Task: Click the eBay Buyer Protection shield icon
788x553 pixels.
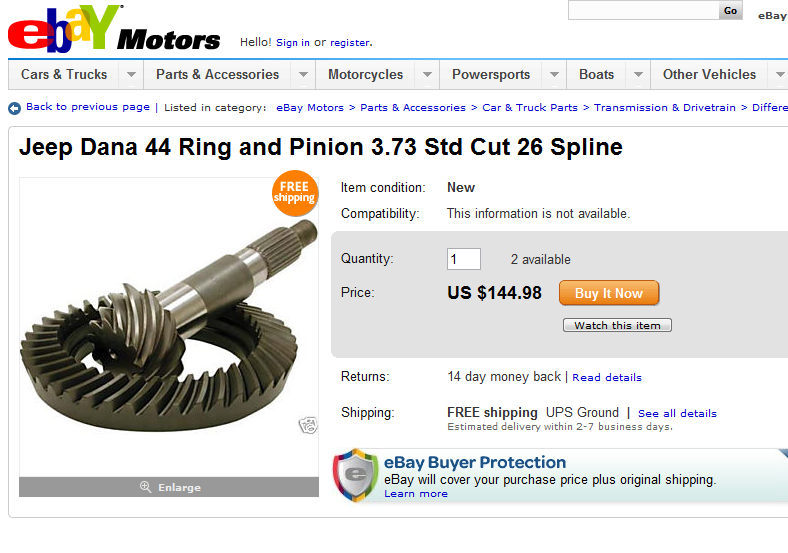Action: 356,475
